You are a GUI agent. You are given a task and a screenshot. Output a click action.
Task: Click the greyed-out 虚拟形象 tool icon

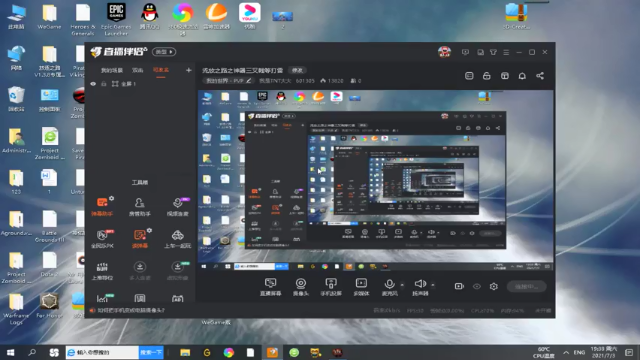click(178, 267)
